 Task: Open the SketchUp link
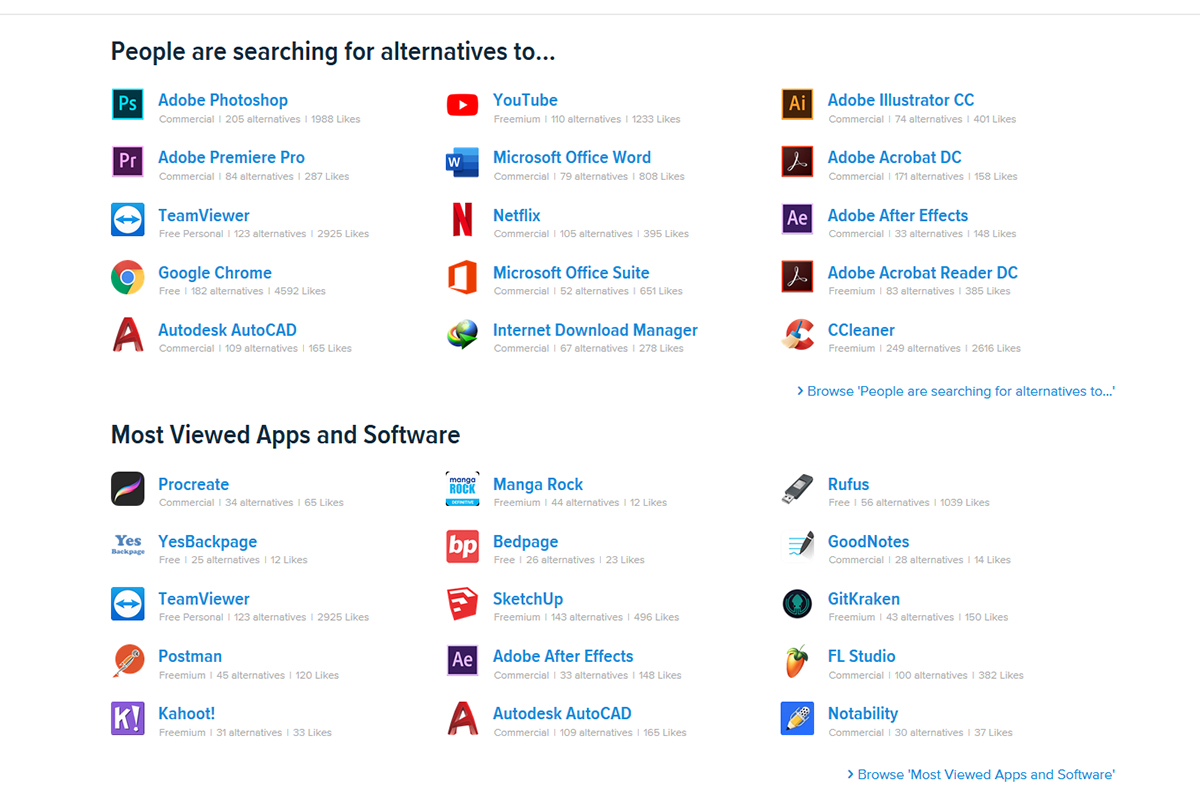coord(528,599)
